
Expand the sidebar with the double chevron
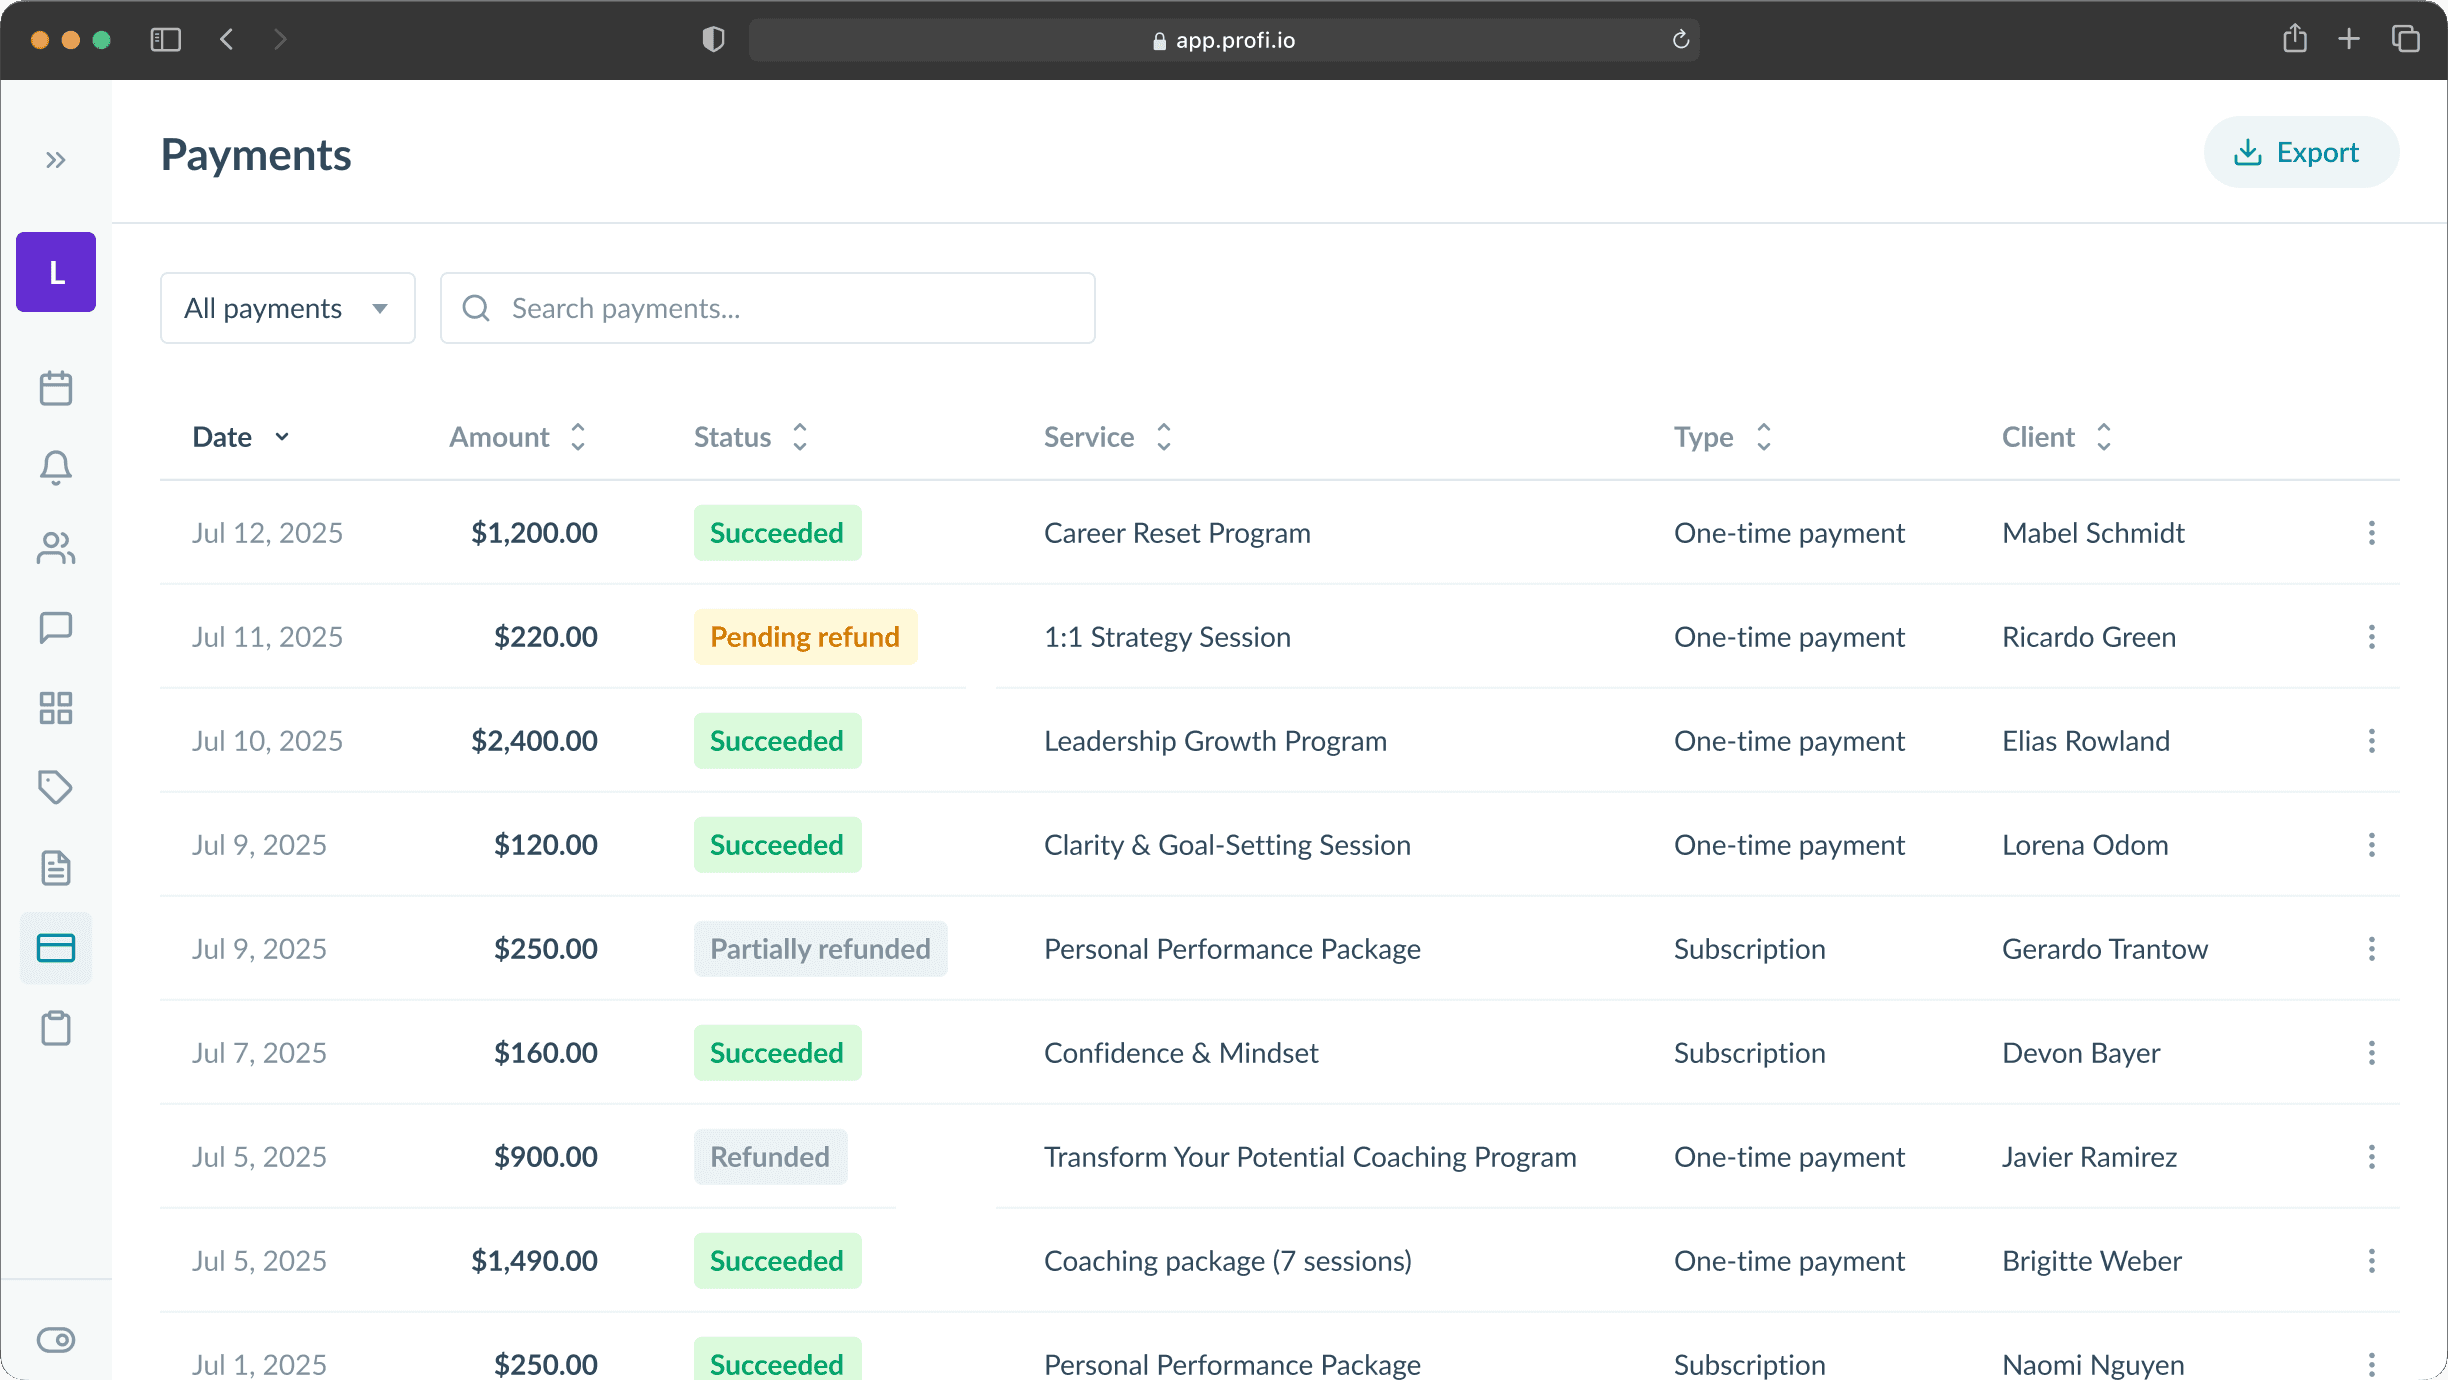[56, 160]
